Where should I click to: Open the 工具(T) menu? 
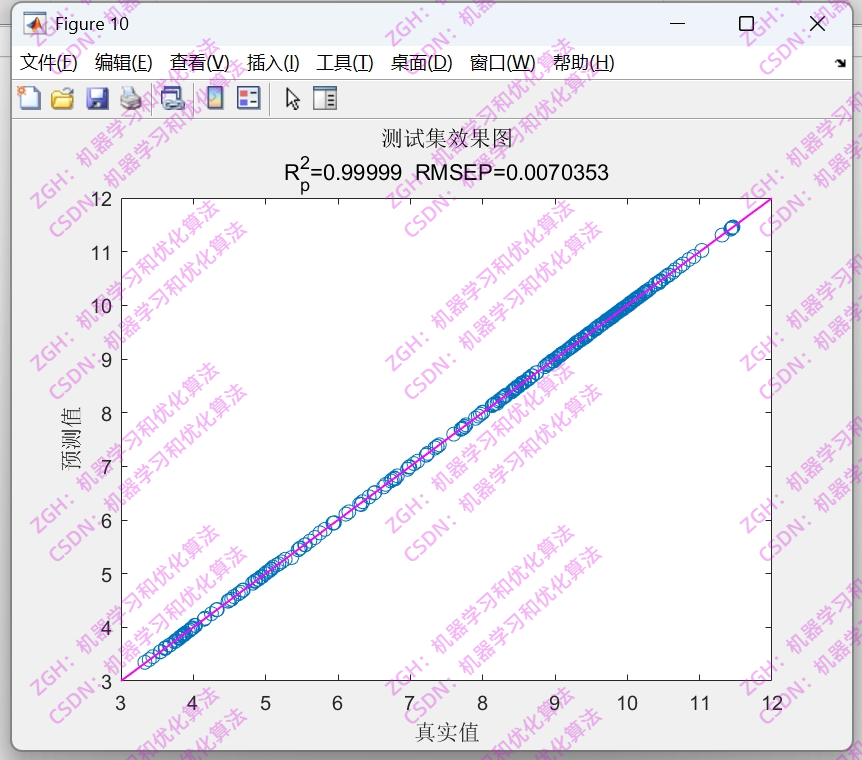point(345,63)
